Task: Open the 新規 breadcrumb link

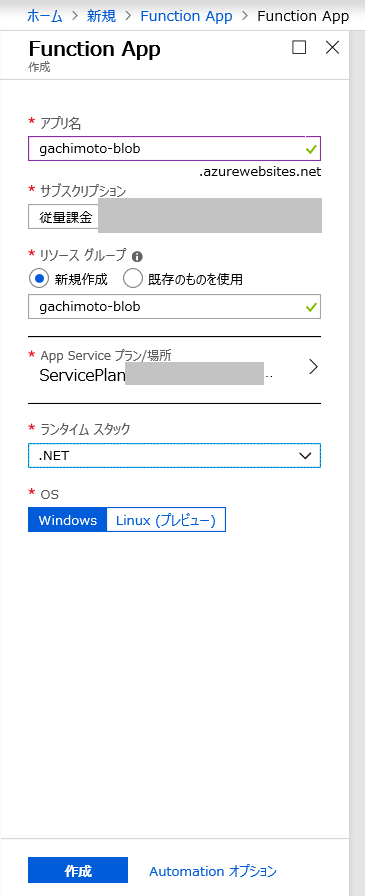Action: point(101,16)
